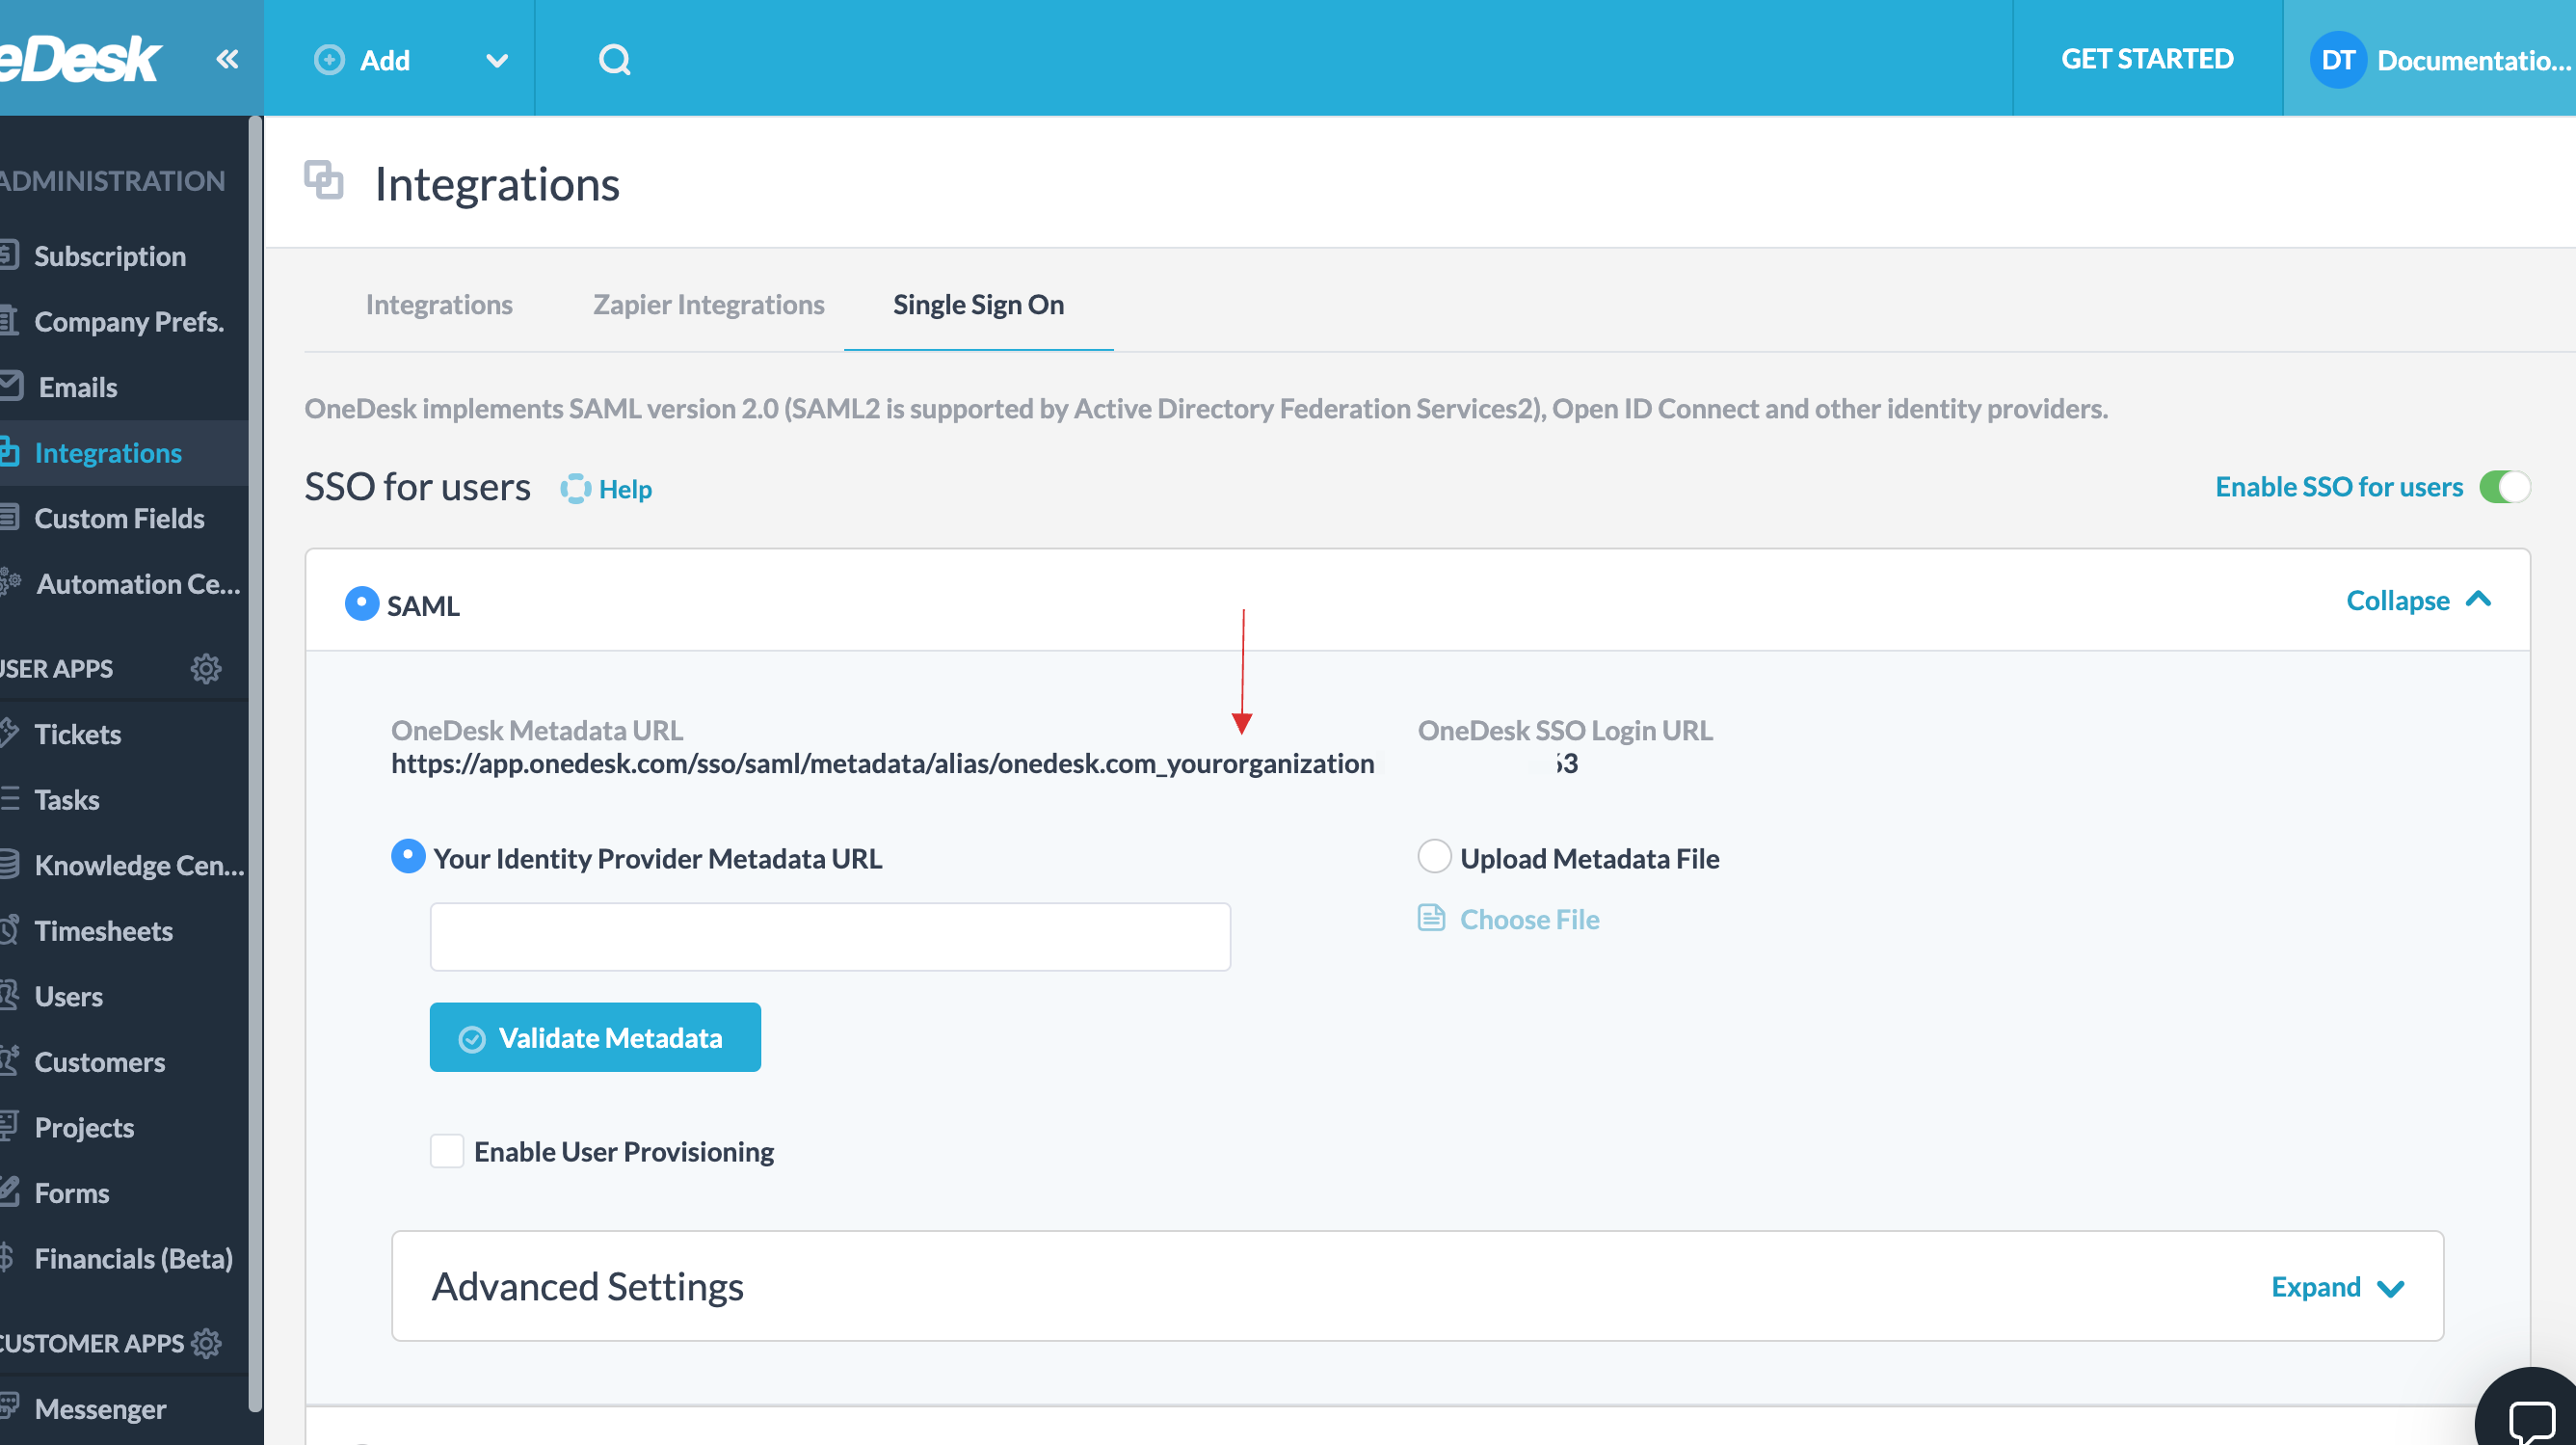The image size is (2576, 1445).
Task: Click the Identity Provider Metadata URL input
Action: [830, 937]
